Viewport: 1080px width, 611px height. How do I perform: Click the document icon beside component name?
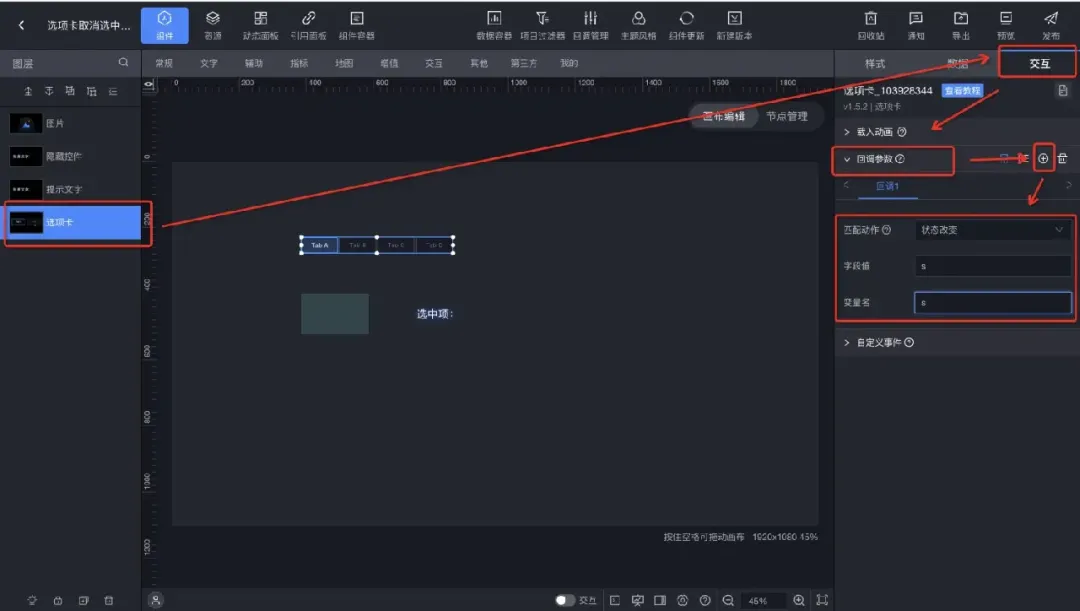[1063, 91]
